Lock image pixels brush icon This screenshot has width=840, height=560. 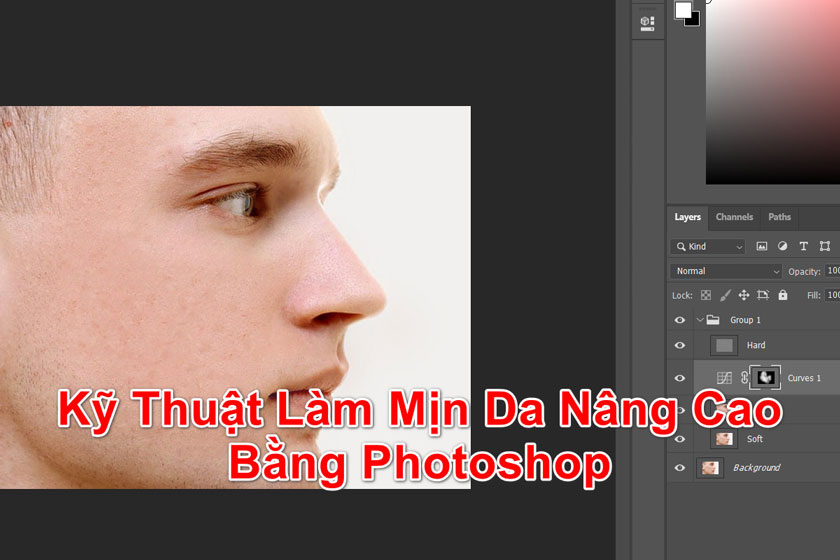pyautogui.click(x=725, y=295)
